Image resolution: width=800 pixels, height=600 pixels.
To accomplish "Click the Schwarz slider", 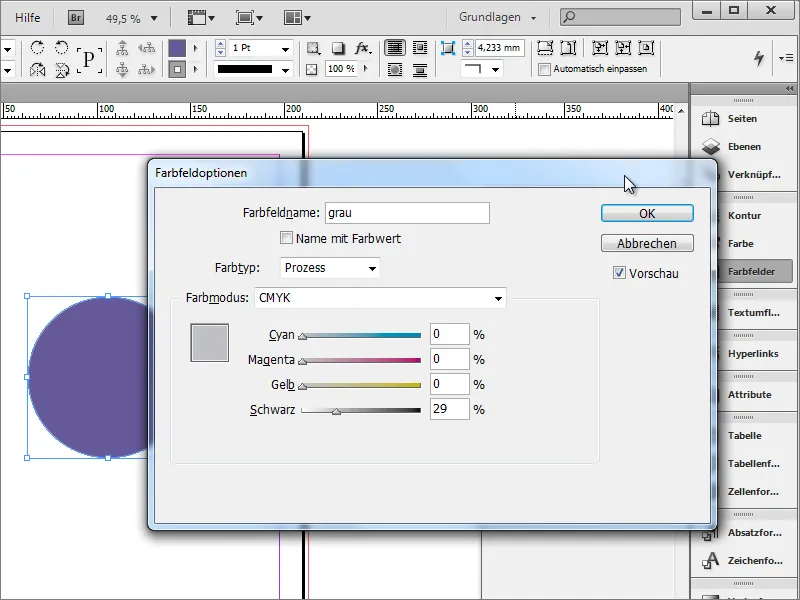I will 361,410.
